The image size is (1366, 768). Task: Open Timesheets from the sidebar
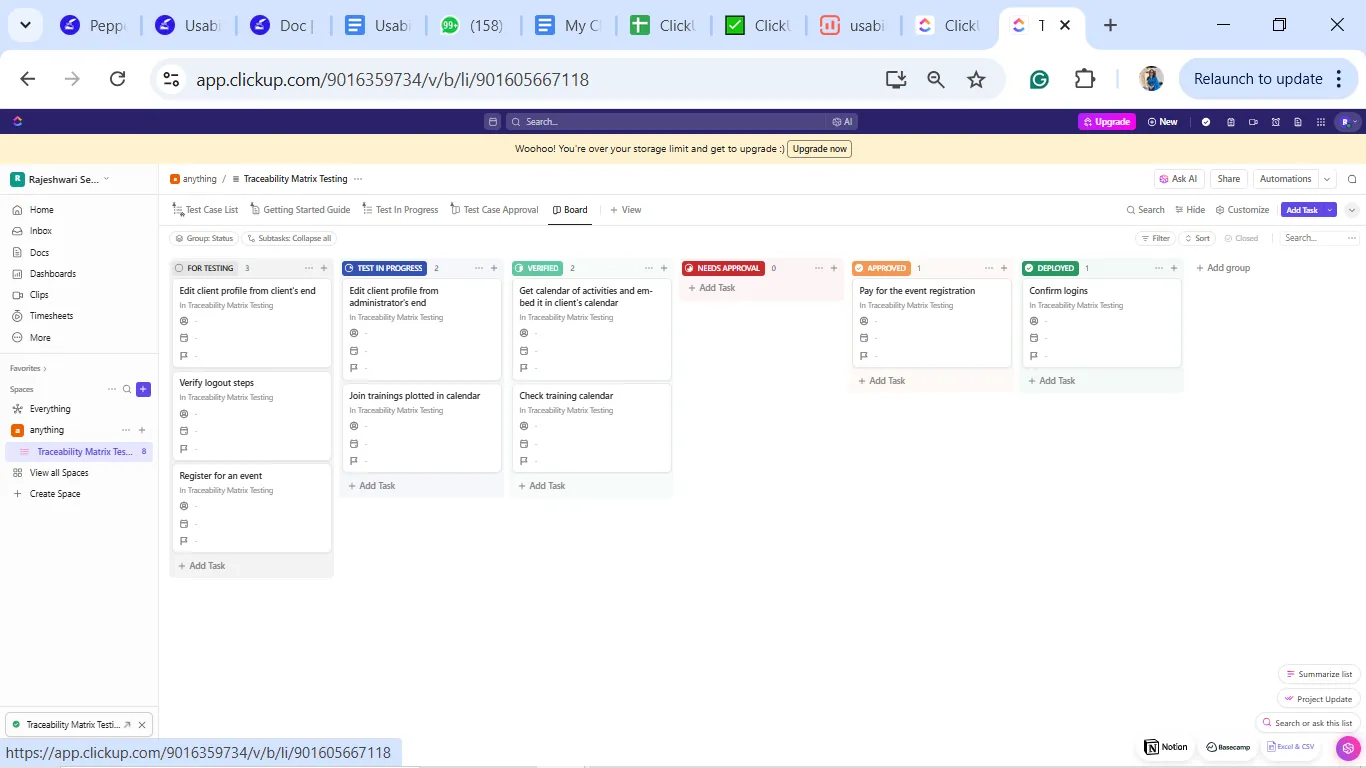tap(50, 316)
